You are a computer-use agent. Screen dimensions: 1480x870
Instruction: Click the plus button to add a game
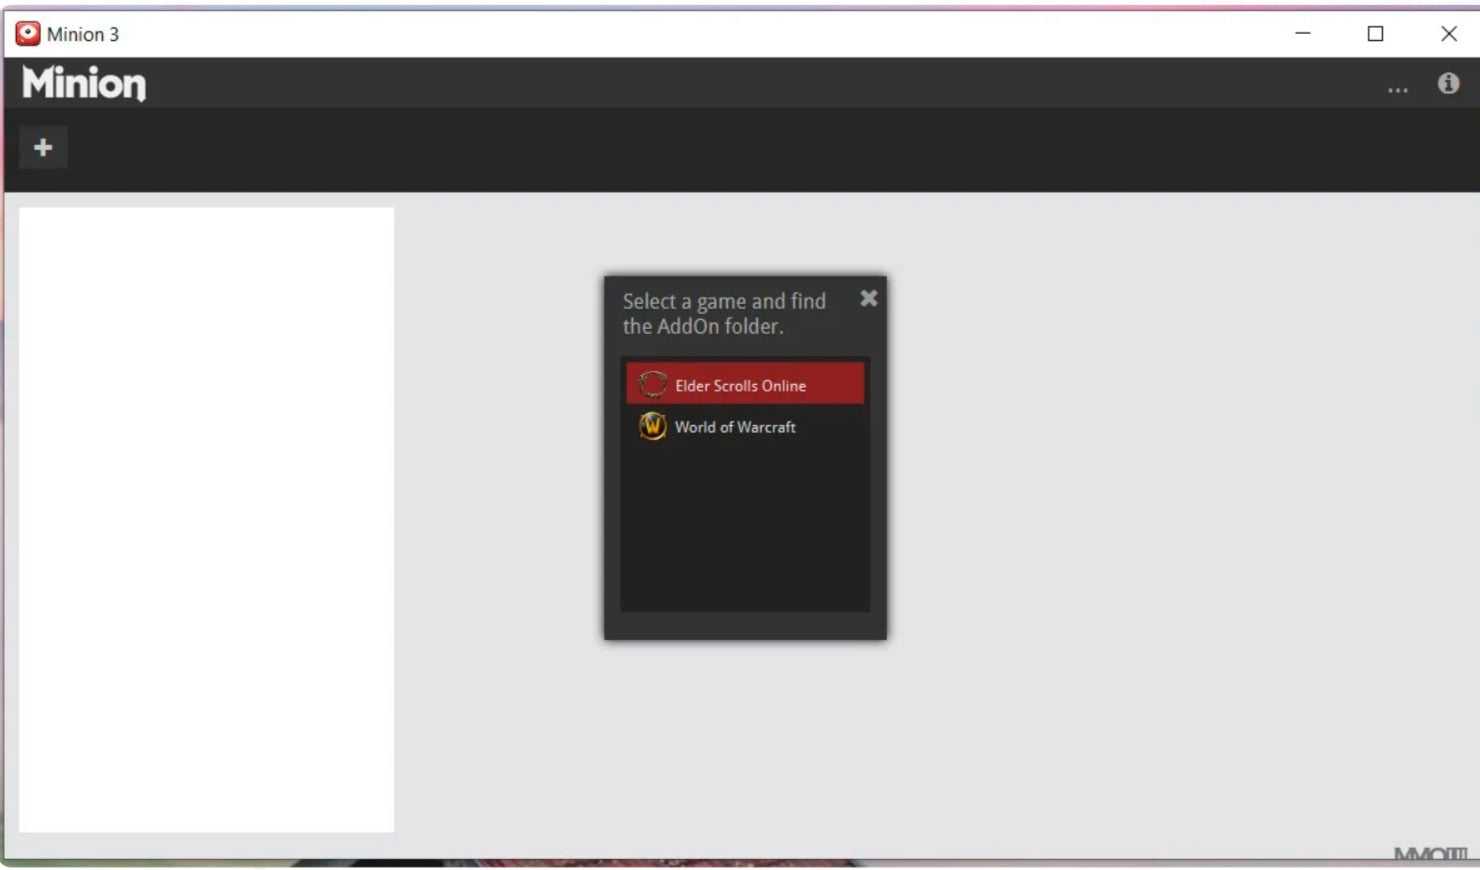pos(43,148)
